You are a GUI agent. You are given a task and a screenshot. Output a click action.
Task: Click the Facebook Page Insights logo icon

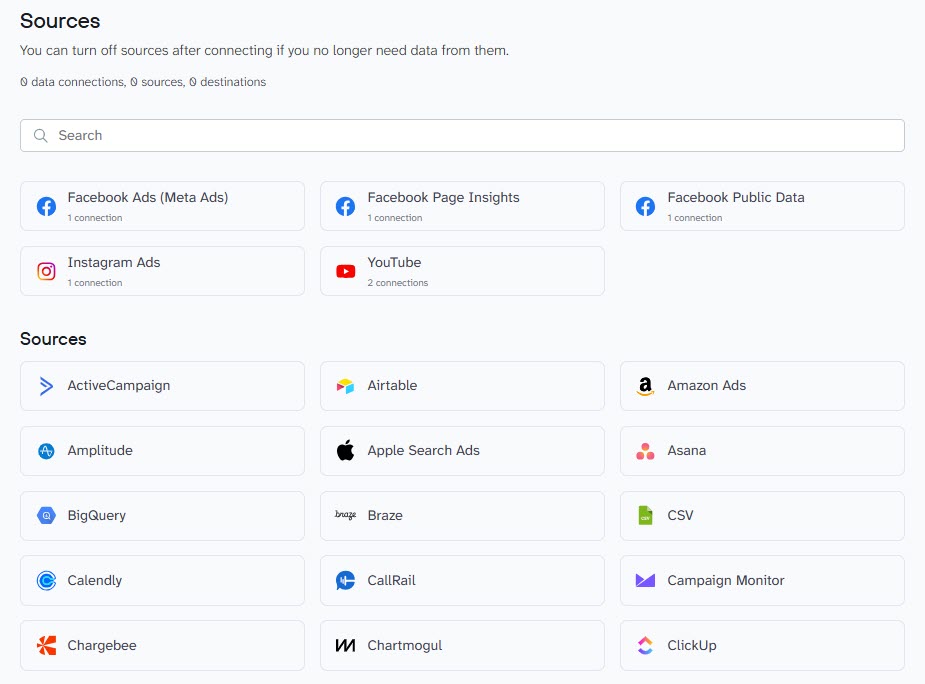pyautogui.click(x=346, y=206)
